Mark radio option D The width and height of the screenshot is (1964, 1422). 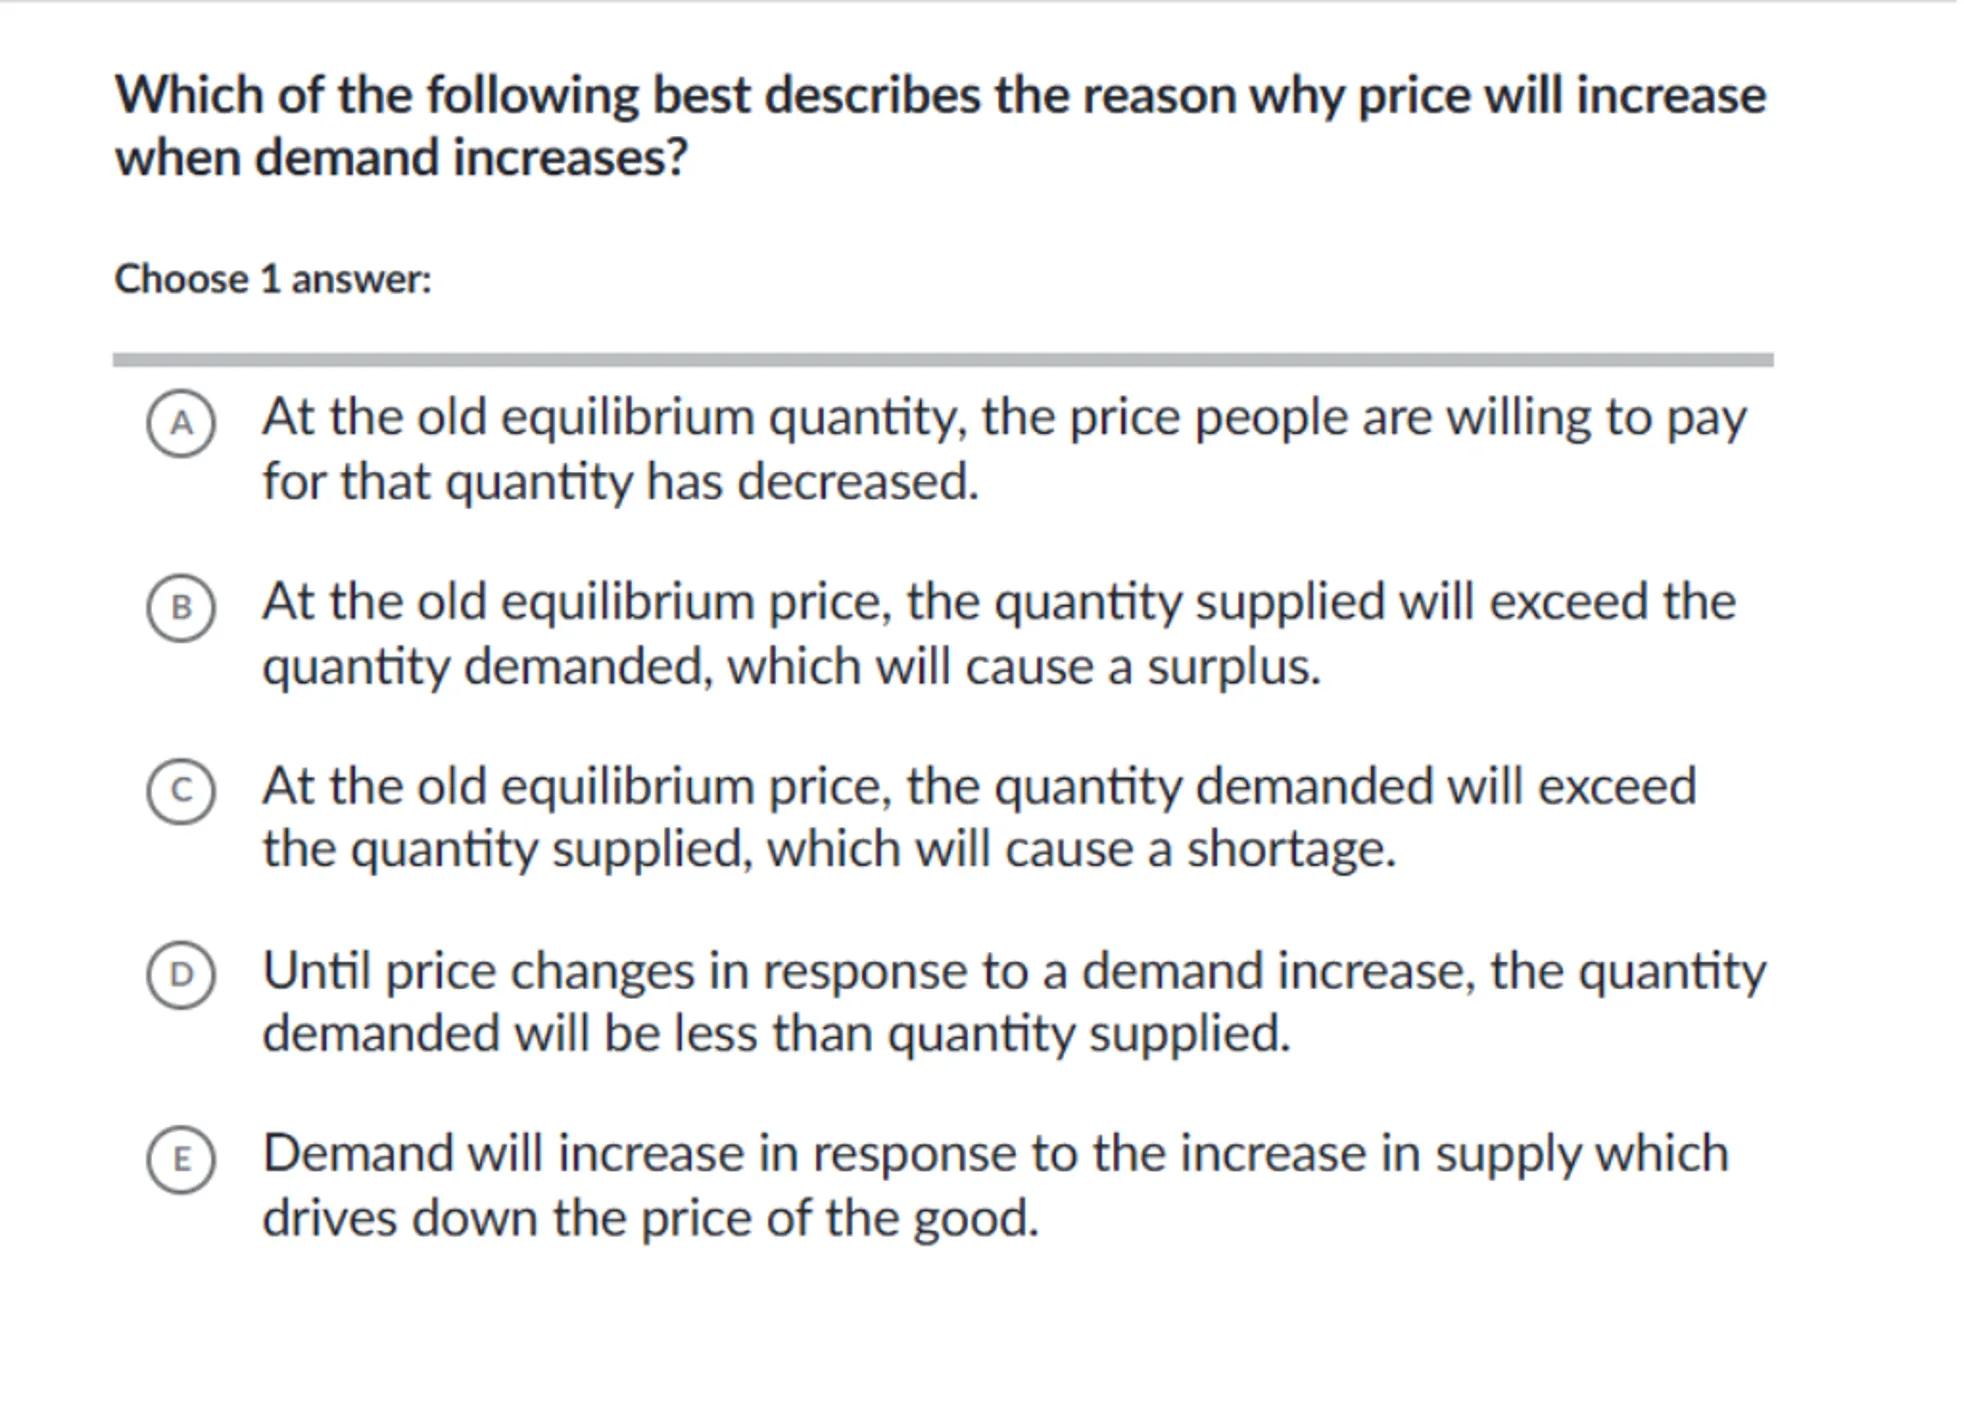(181, 975)
